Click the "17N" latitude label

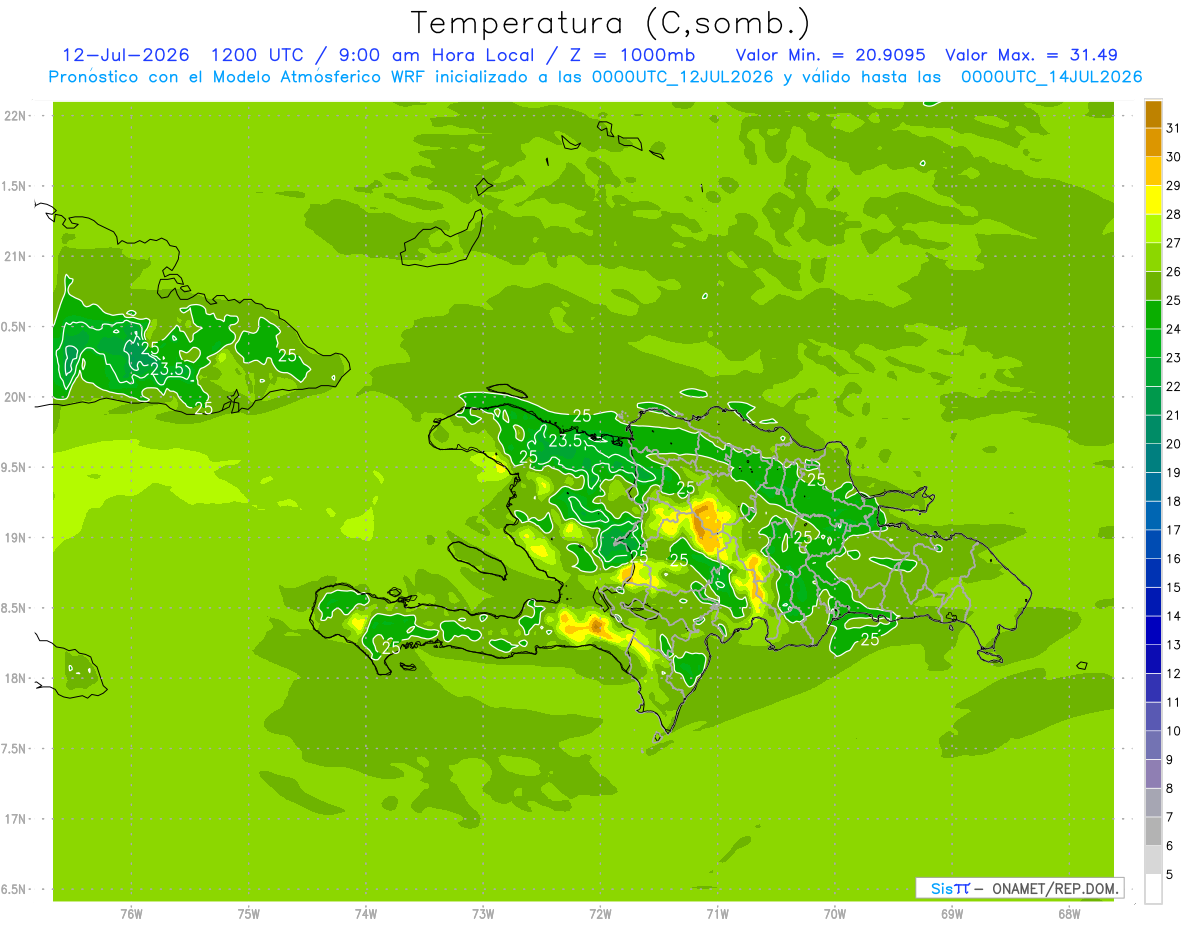coord(15,820)
